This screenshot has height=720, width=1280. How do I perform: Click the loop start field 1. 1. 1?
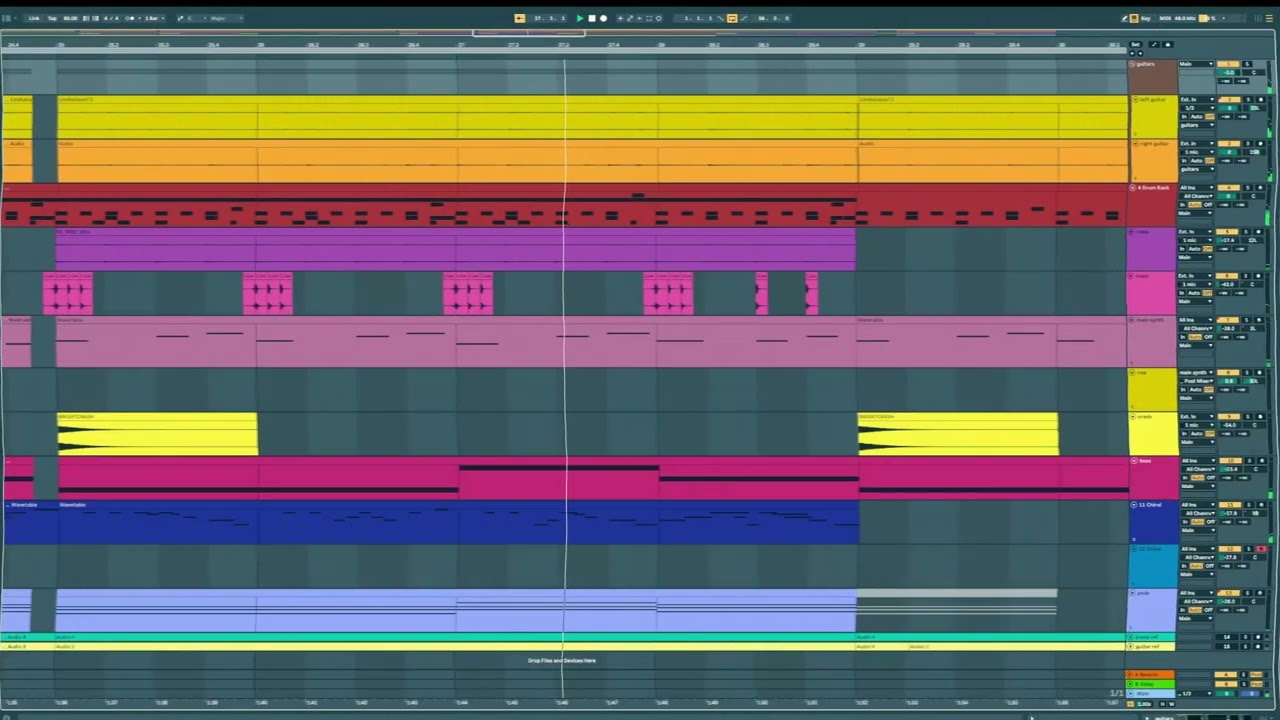(x=697, y=18)
